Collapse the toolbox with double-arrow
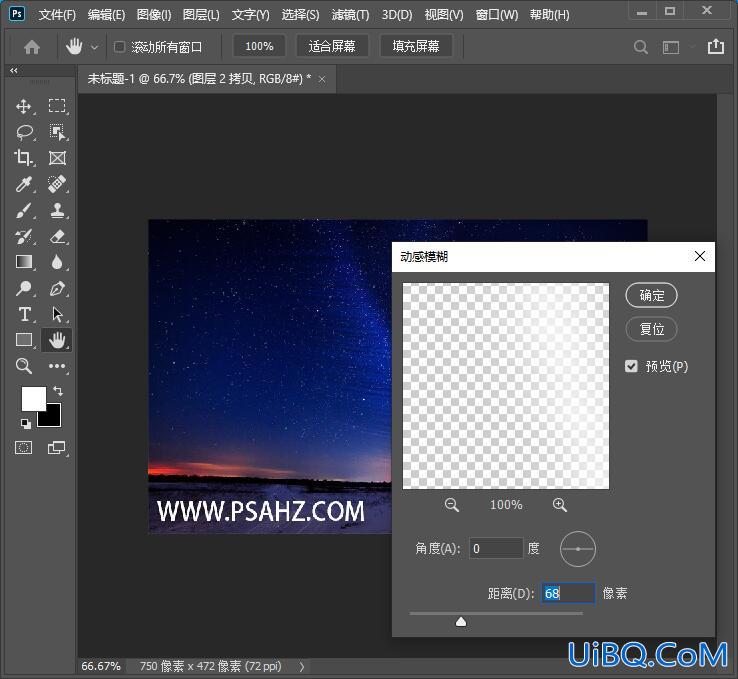Image resolution: width=738 pixels, height=679 pixels. click(14, 71)
